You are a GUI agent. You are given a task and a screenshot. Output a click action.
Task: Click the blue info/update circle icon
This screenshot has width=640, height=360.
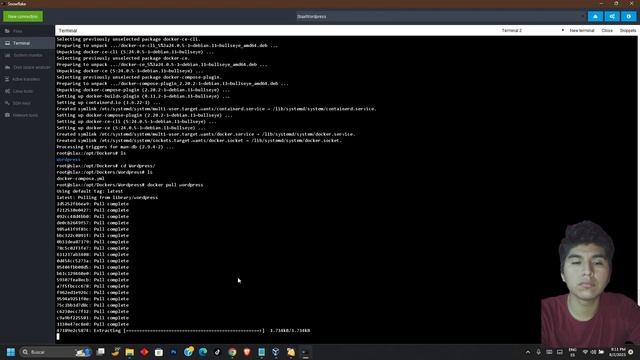coord(629,16)
